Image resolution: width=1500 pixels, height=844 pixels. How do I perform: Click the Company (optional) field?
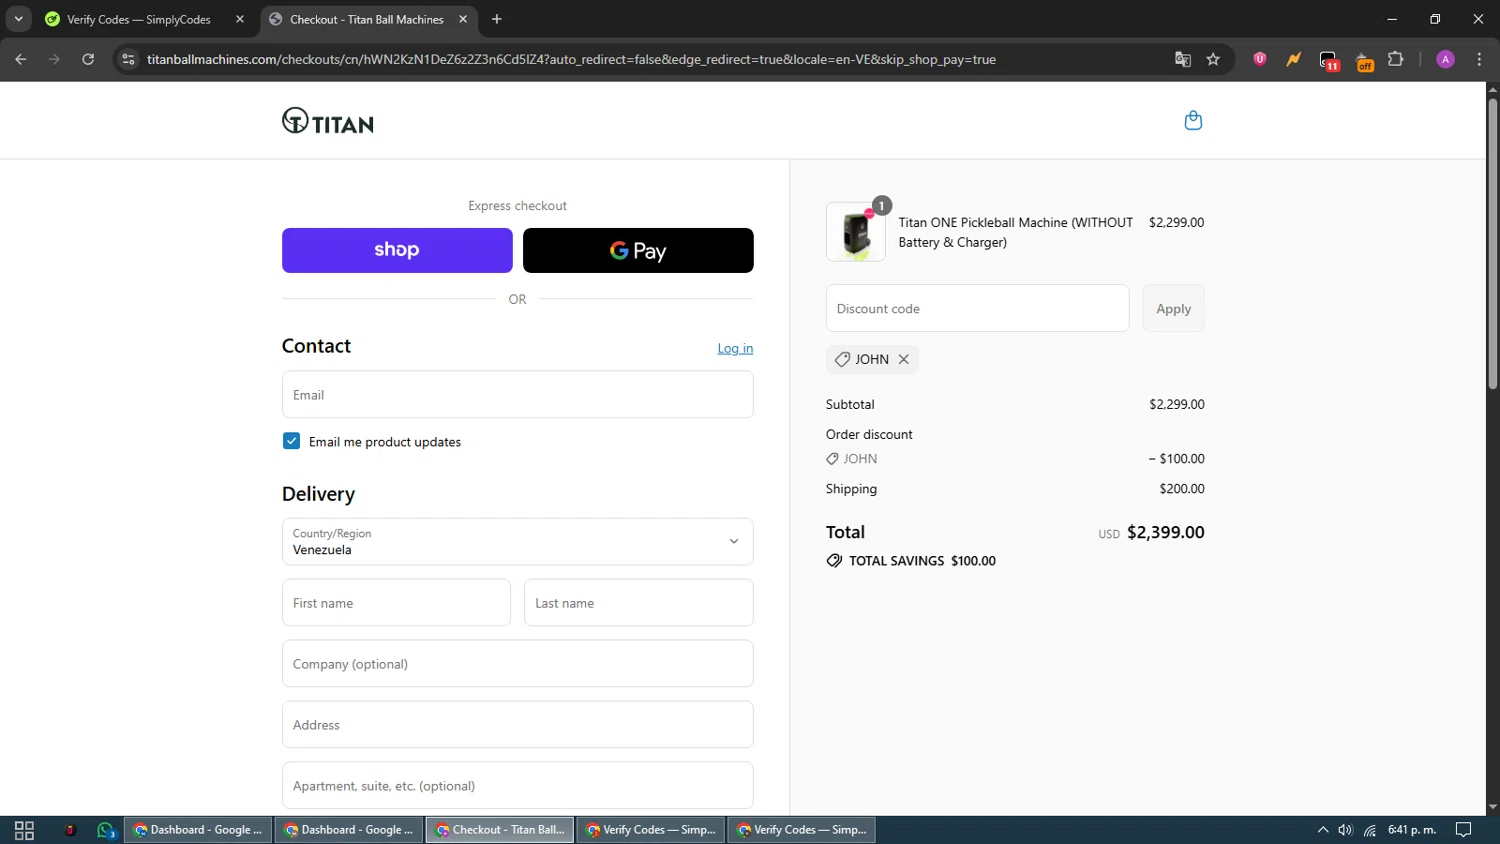tap(517, 663)
